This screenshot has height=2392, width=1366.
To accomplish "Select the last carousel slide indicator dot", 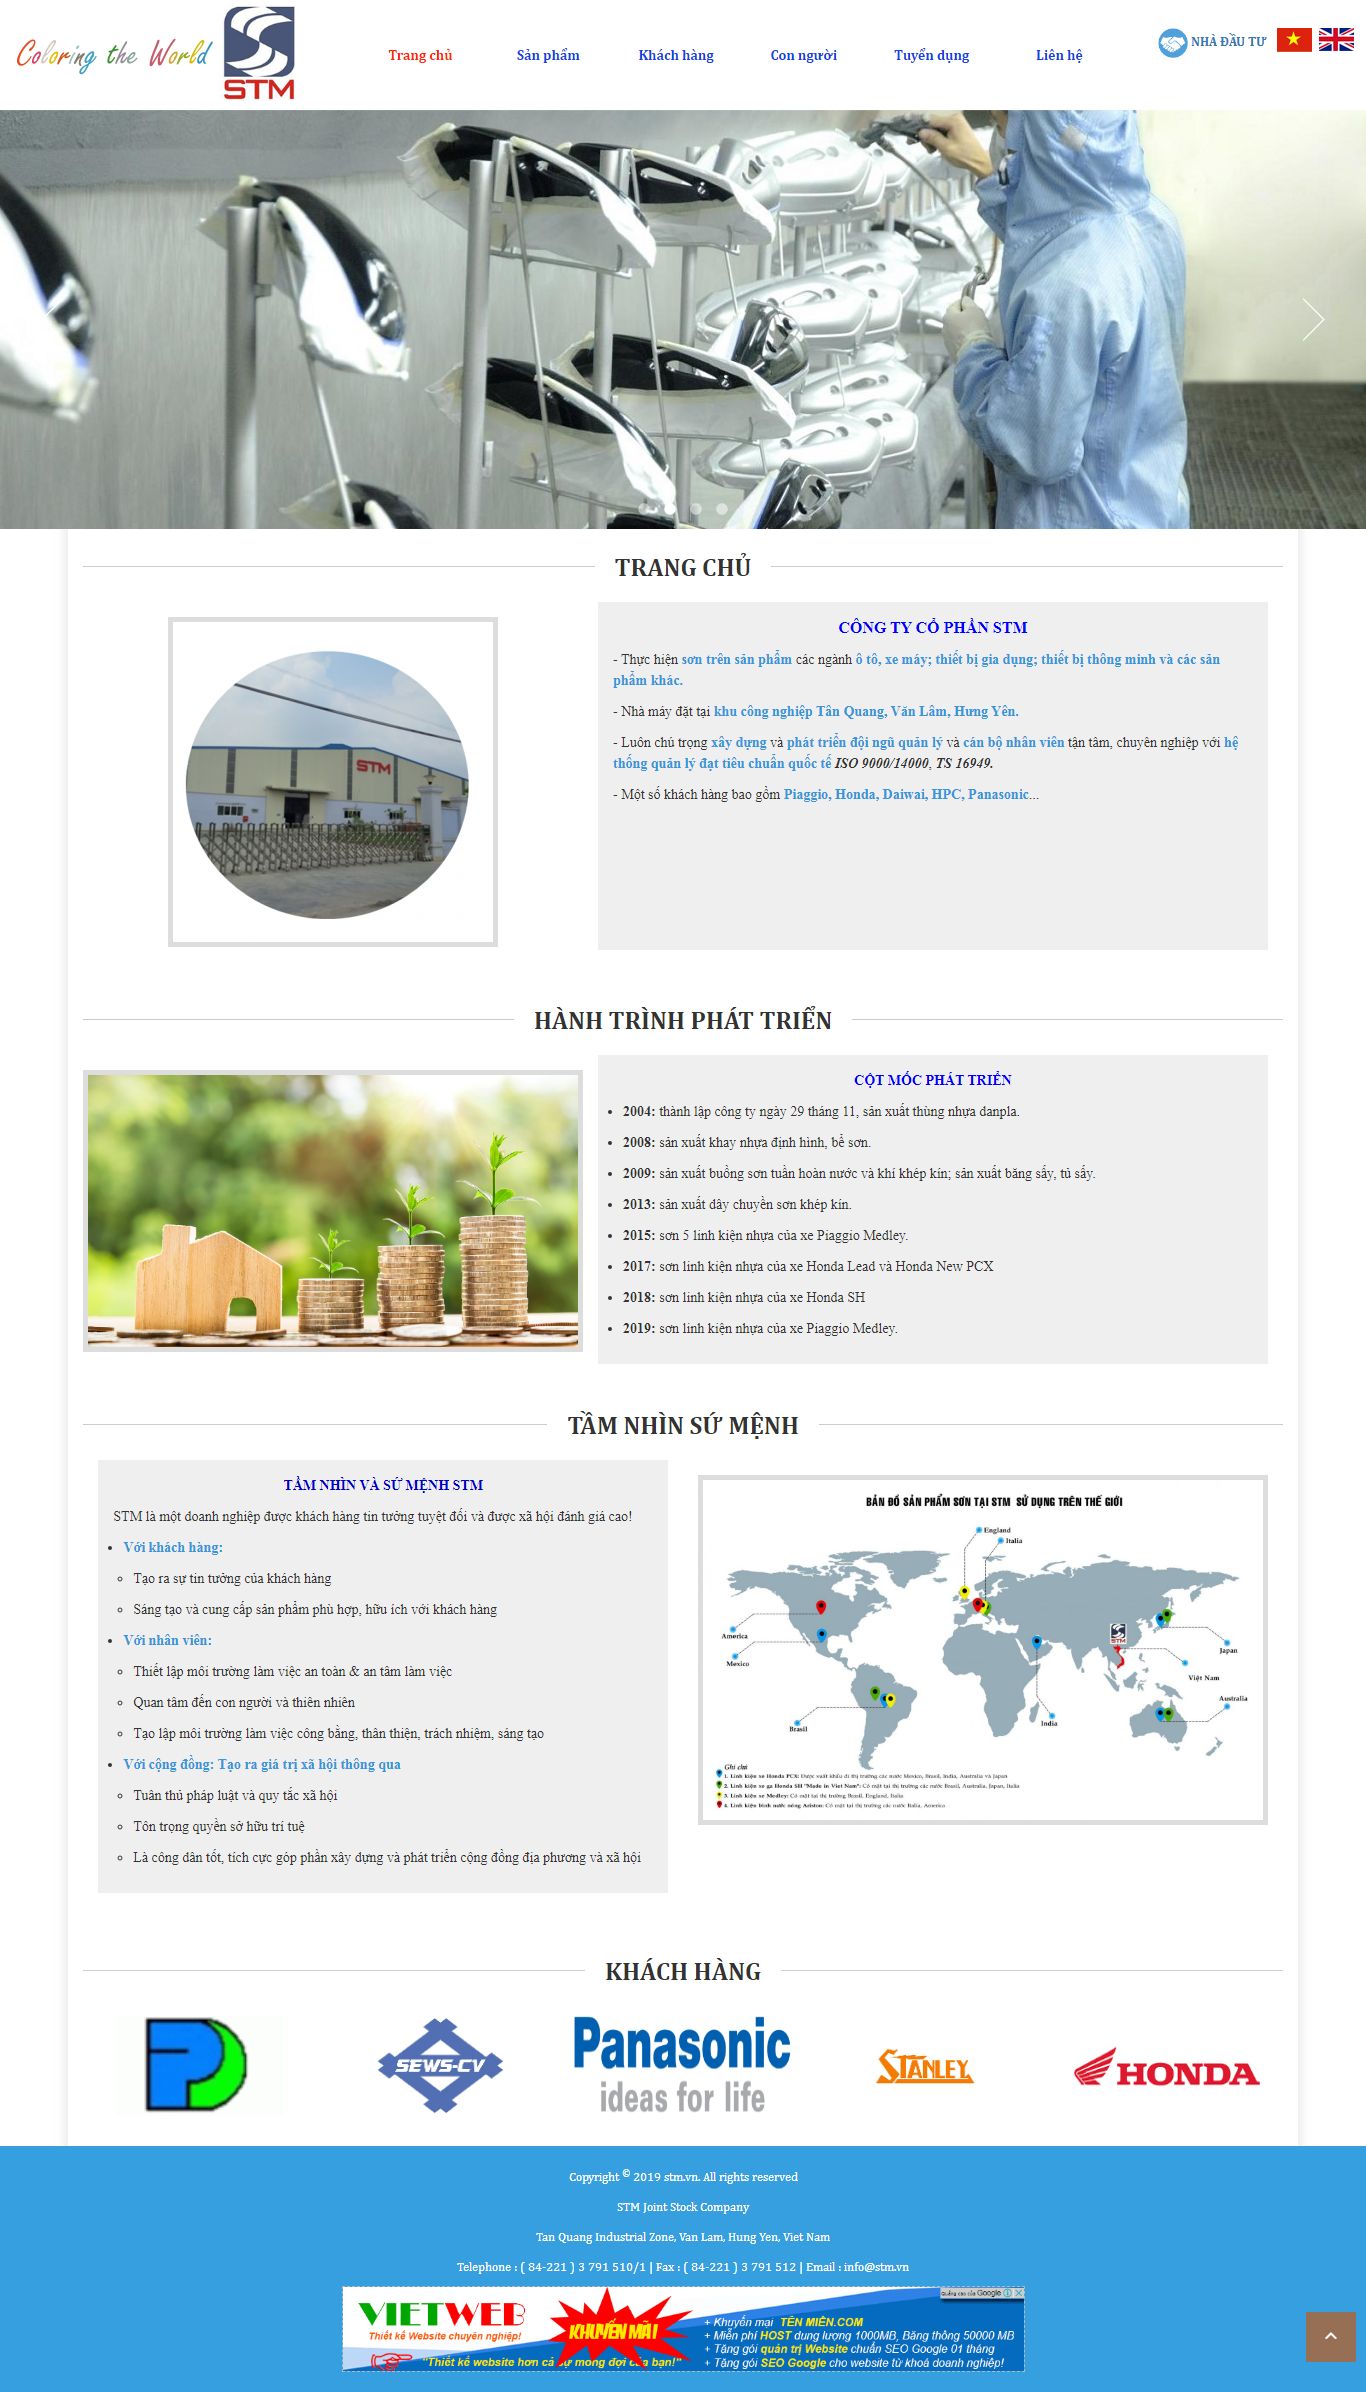I will 722,508.
